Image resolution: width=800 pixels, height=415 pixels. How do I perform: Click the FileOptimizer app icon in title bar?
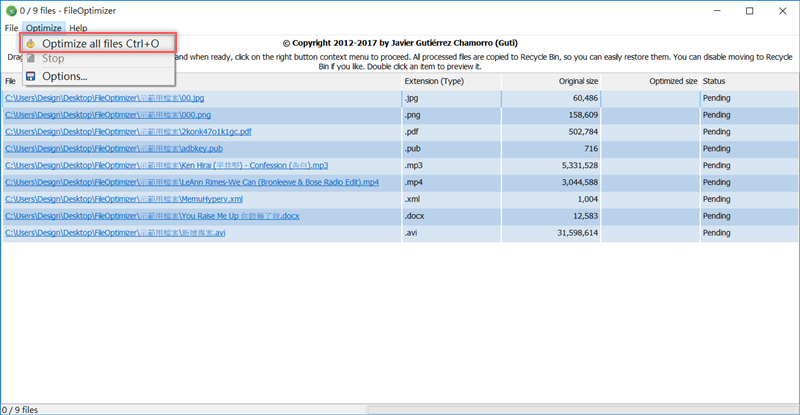pyautogui.click(x=11, y=11)
